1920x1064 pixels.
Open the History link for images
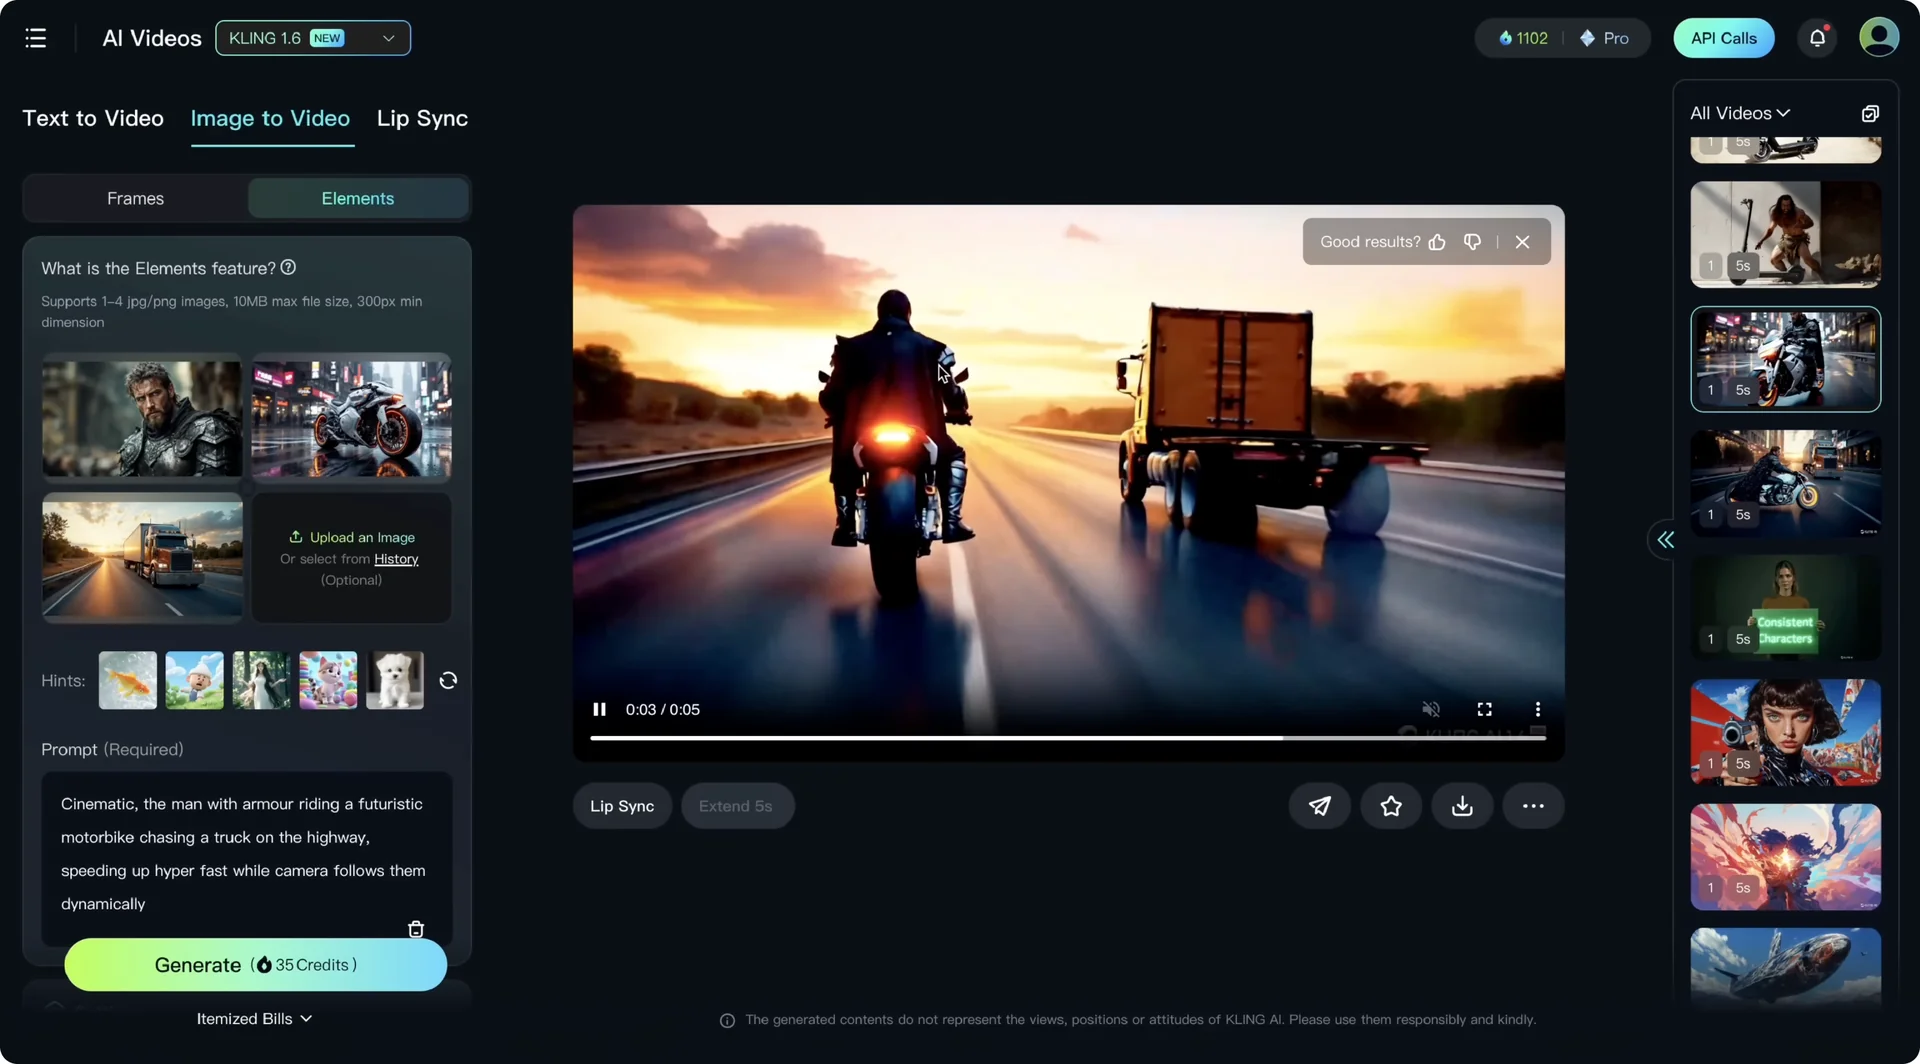coord(396,559)
